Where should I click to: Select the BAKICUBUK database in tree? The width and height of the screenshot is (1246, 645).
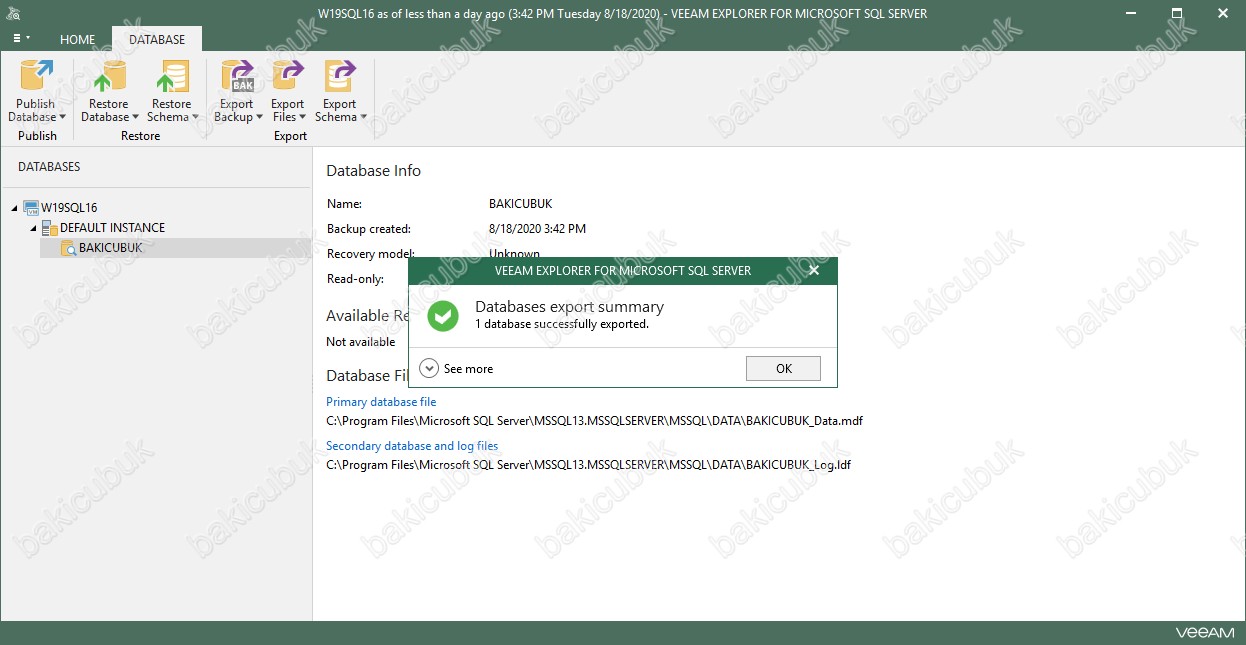(110, 248)
